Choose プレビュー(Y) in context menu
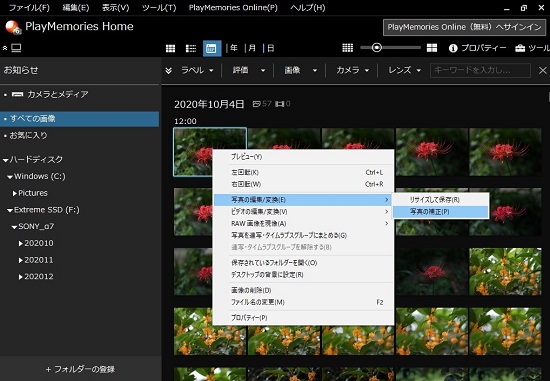This screenshot has width=550, height=381. coord(303,157)
